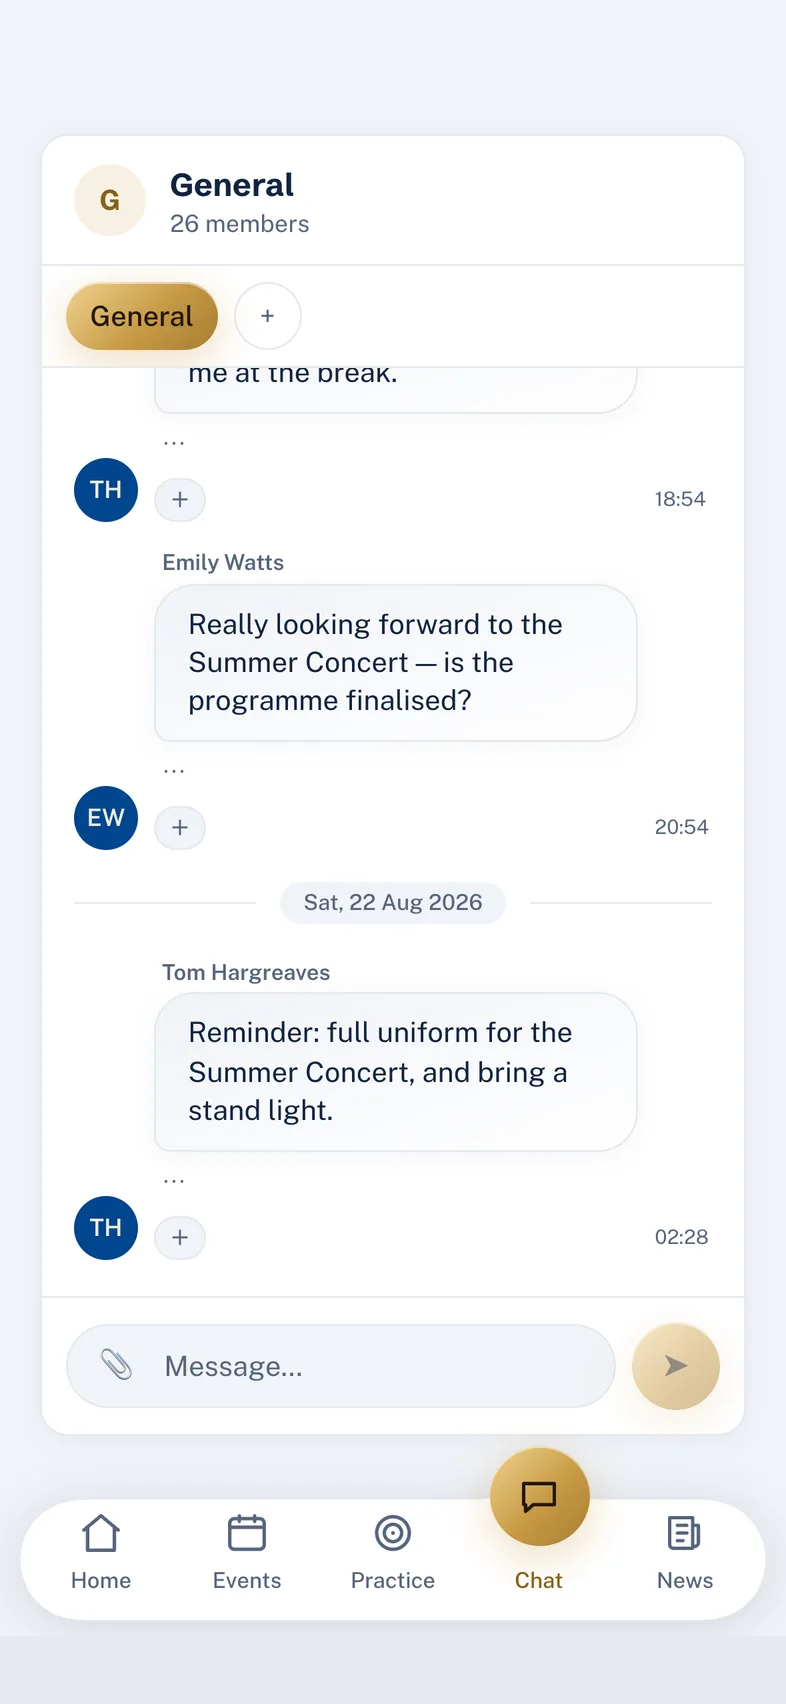Open the News tab
The width and height of the screenshot is (786, 1704).
click(685, 1552)
